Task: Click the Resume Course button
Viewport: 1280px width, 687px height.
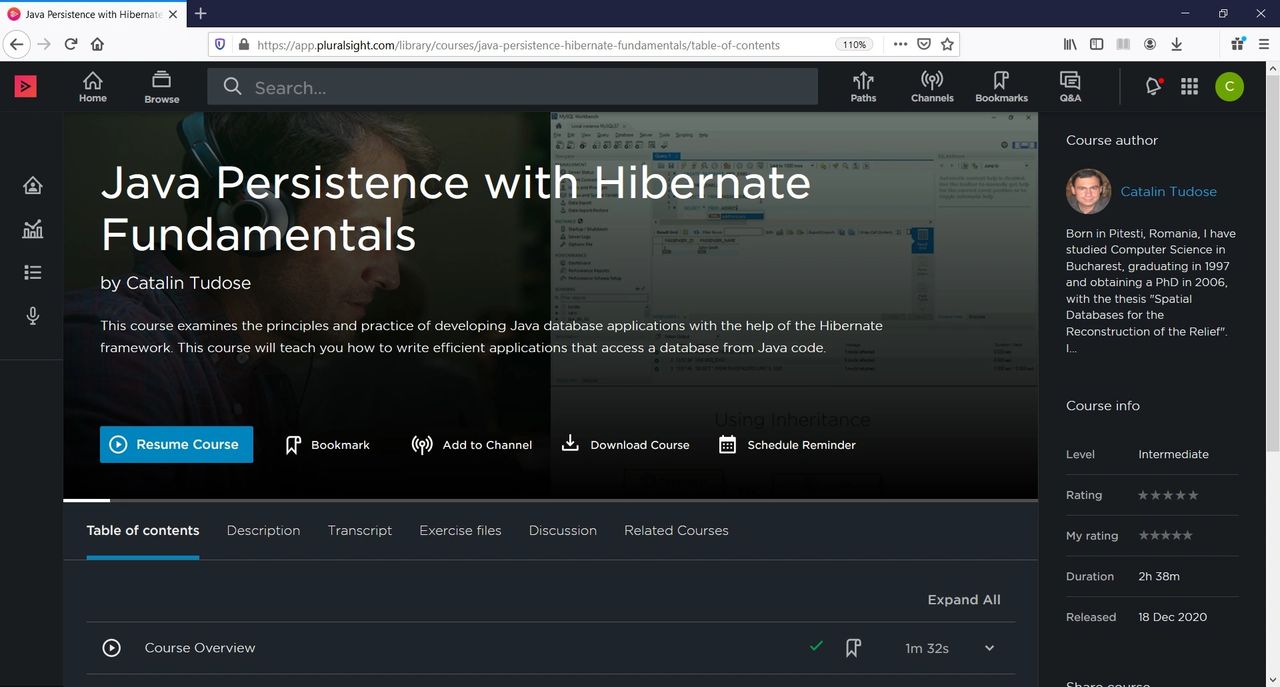Action: point(176,445)
